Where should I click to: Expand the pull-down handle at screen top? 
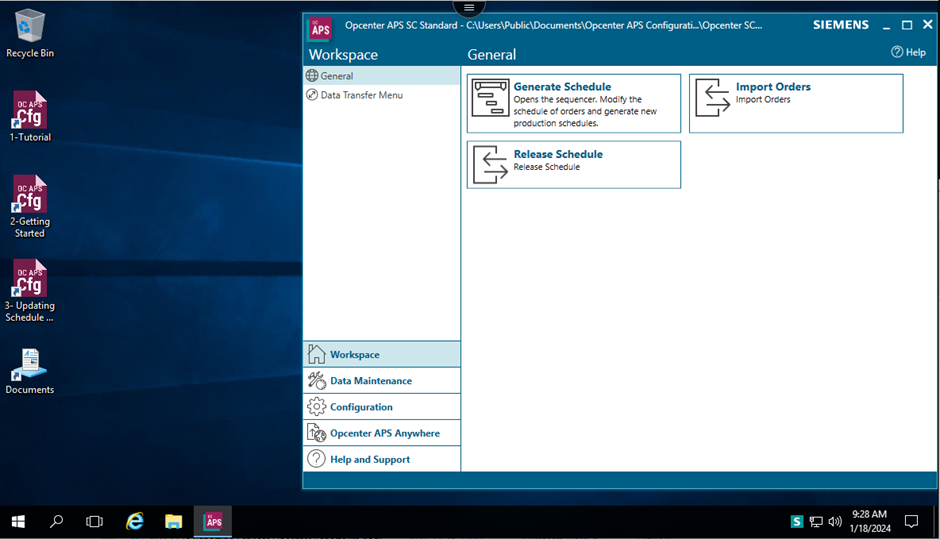[x=469, y=7]
